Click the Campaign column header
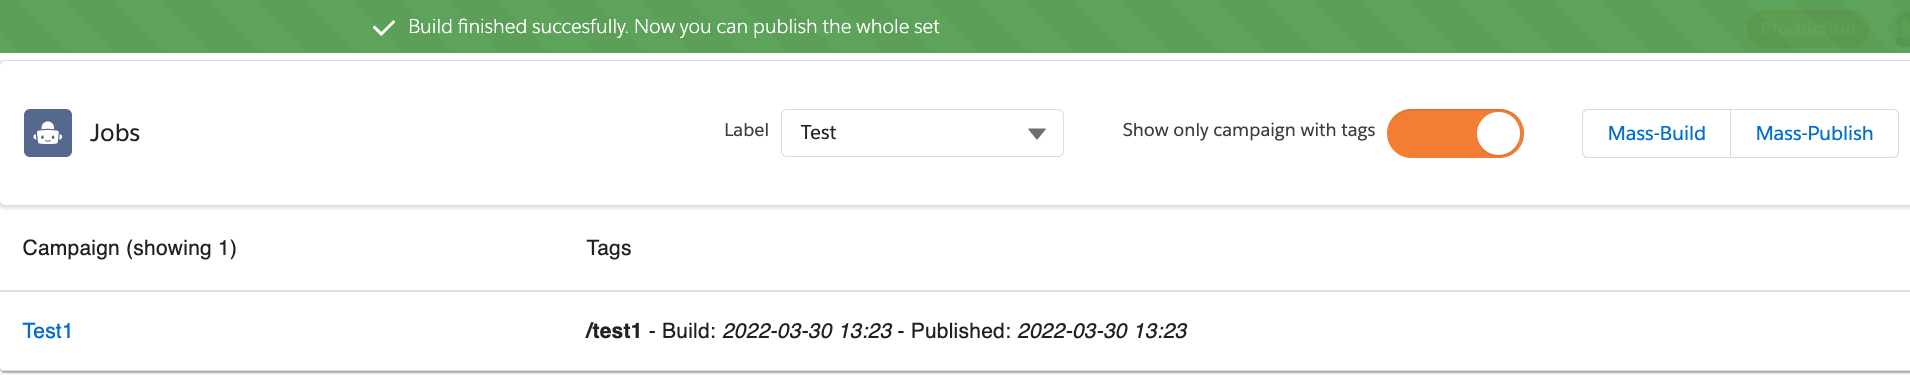Screen dimensions: 1910x375 [x=129, y=248]
